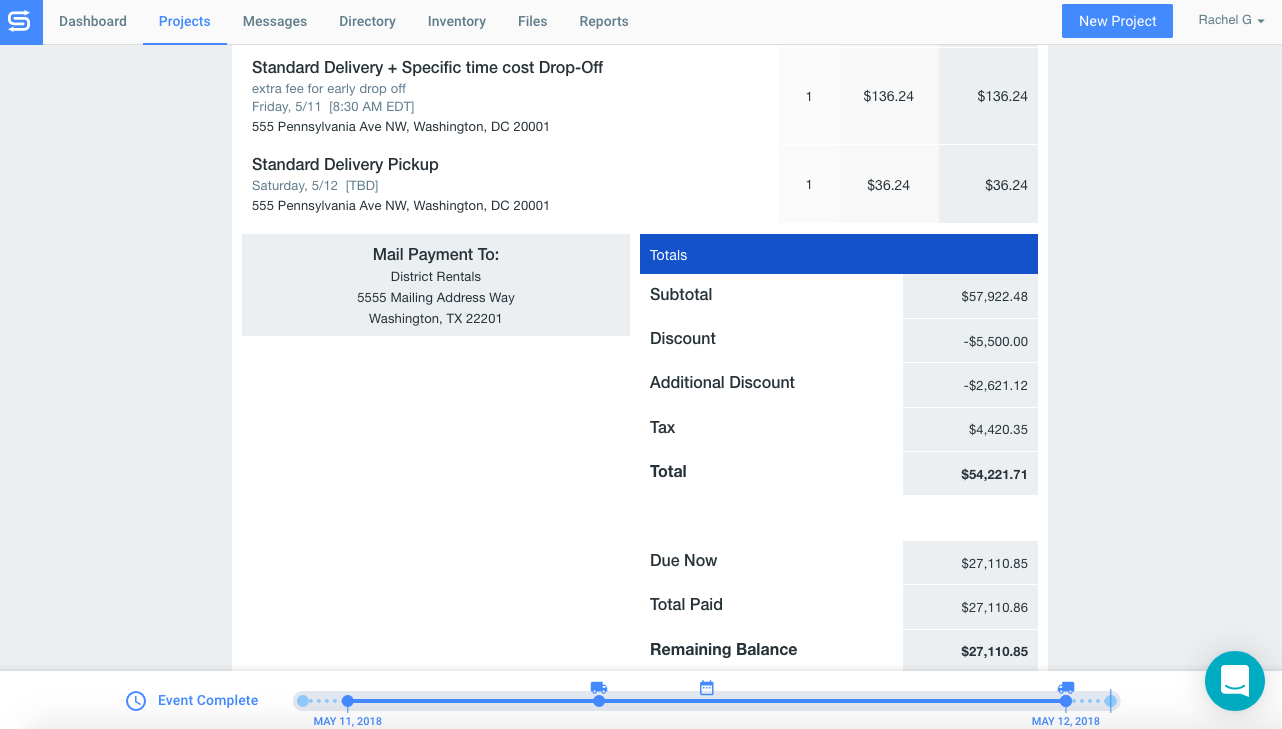This screenshot has width=1282, height=729.
Task: Click 'Standard Delivery + Specific time cost Drop-Off'
Action: 427,67
